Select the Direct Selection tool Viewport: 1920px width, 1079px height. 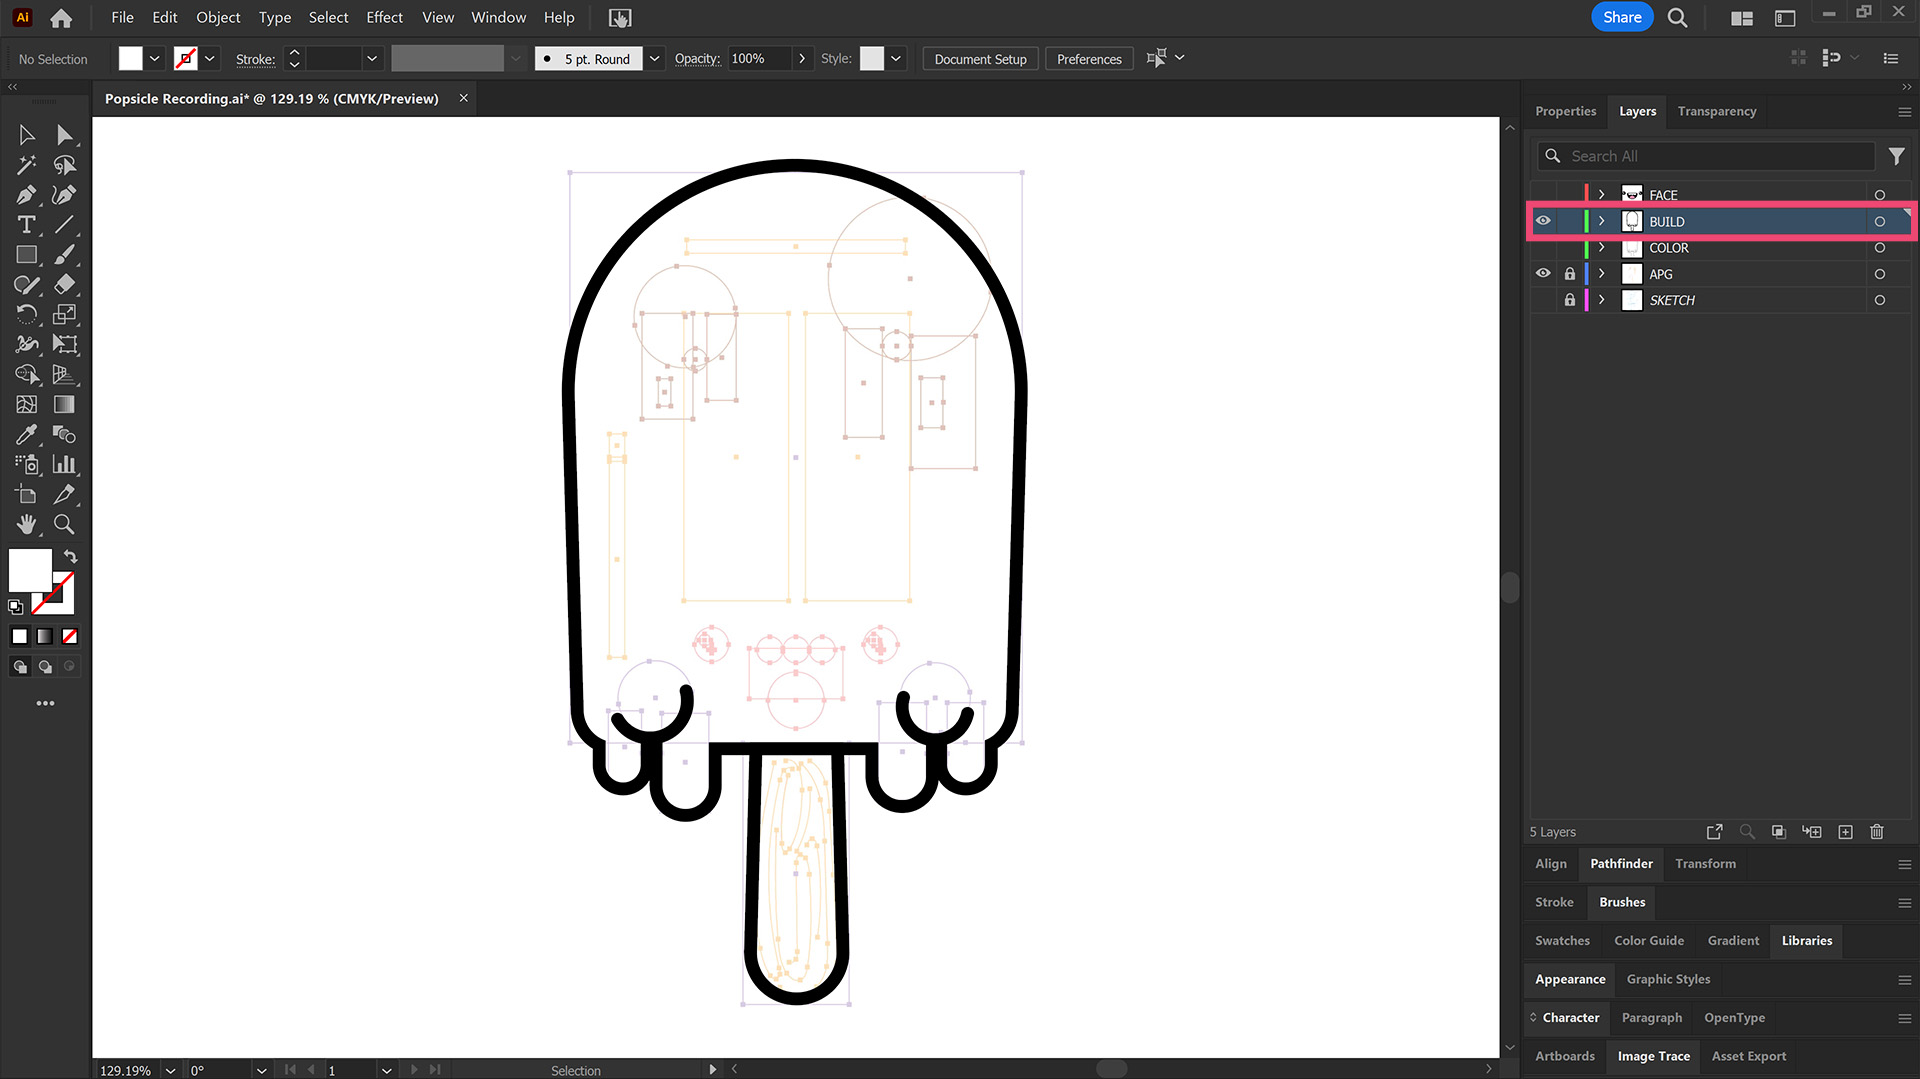(64, 135)
